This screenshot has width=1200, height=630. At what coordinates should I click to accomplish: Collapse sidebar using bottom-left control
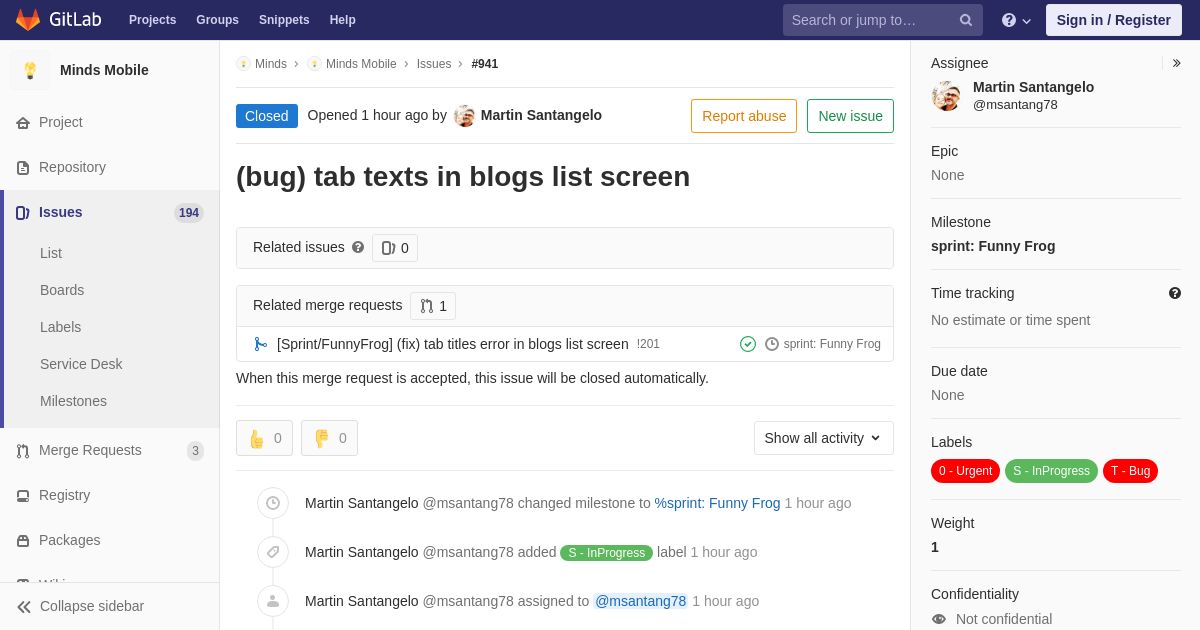tap(80, 606)
